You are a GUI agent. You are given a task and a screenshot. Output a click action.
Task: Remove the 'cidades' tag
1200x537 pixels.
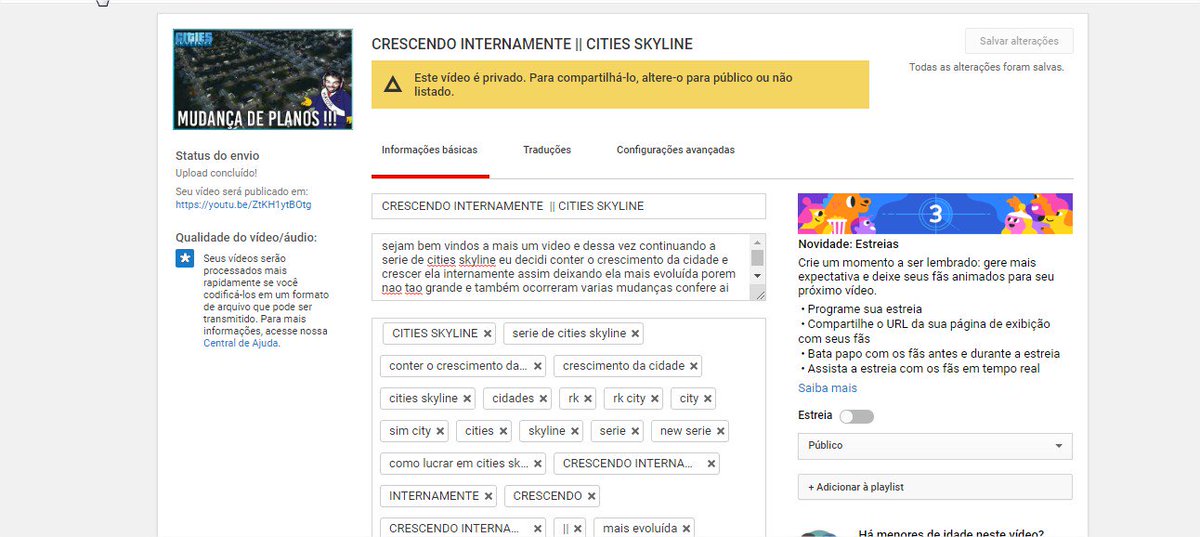(543, 398)
